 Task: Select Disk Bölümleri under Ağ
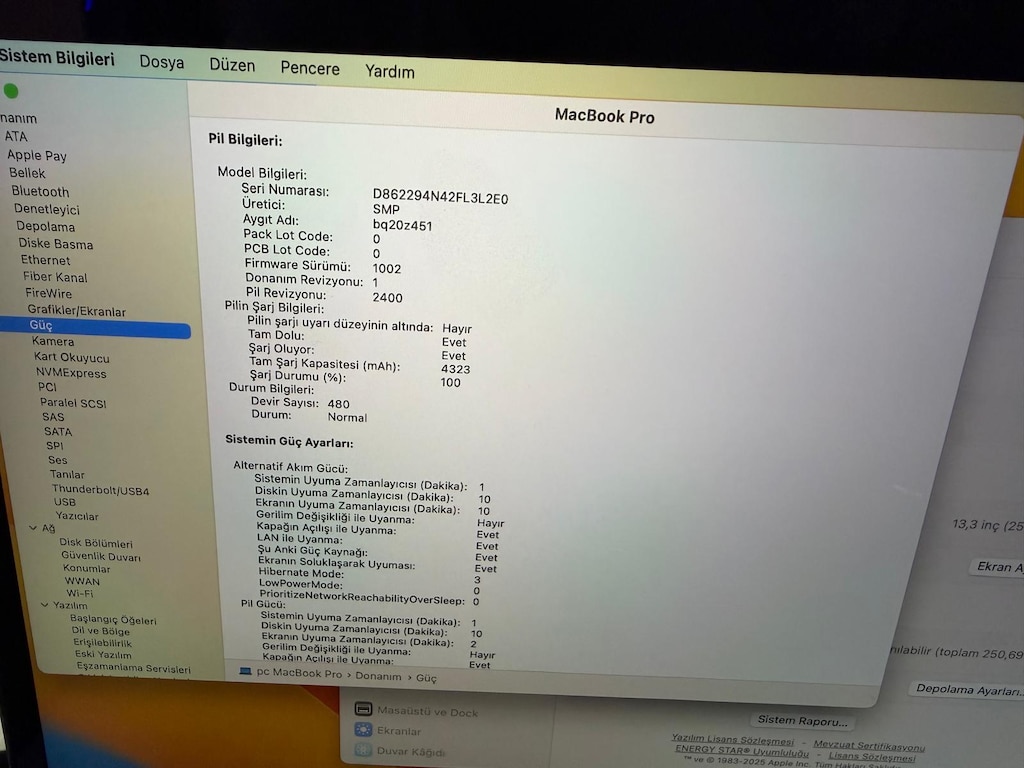[96, 543]
